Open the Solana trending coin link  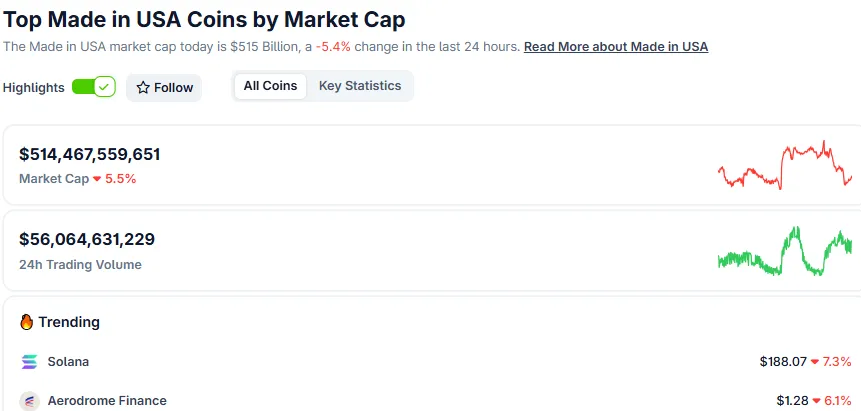tap(68, 361)
